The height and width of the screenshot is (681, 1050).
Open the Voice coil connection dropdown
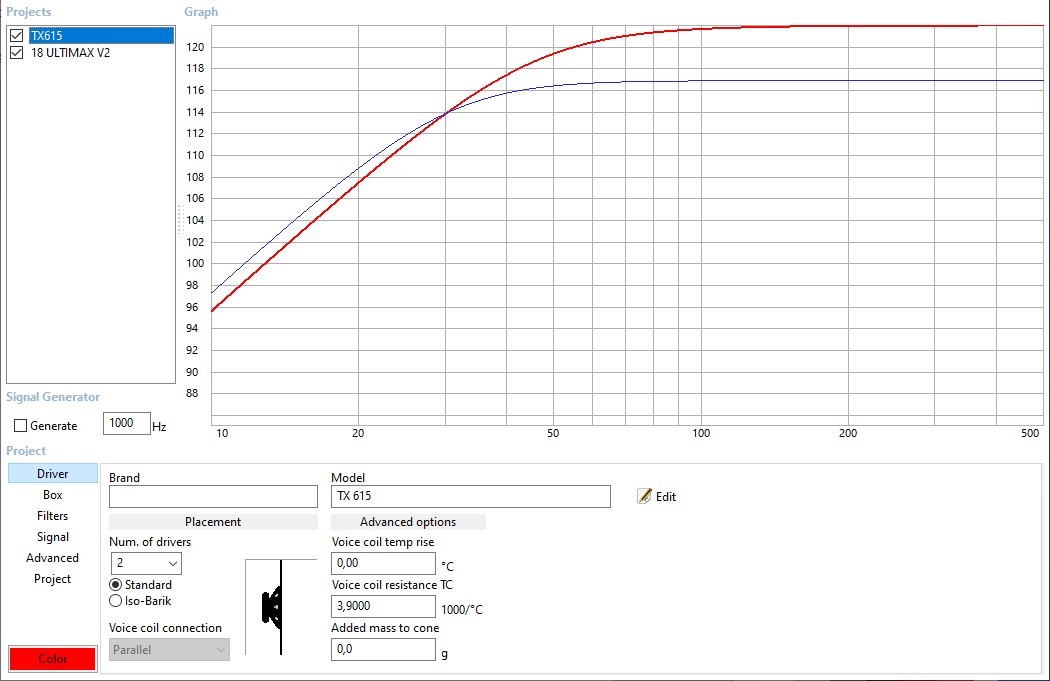pos(169,650)
